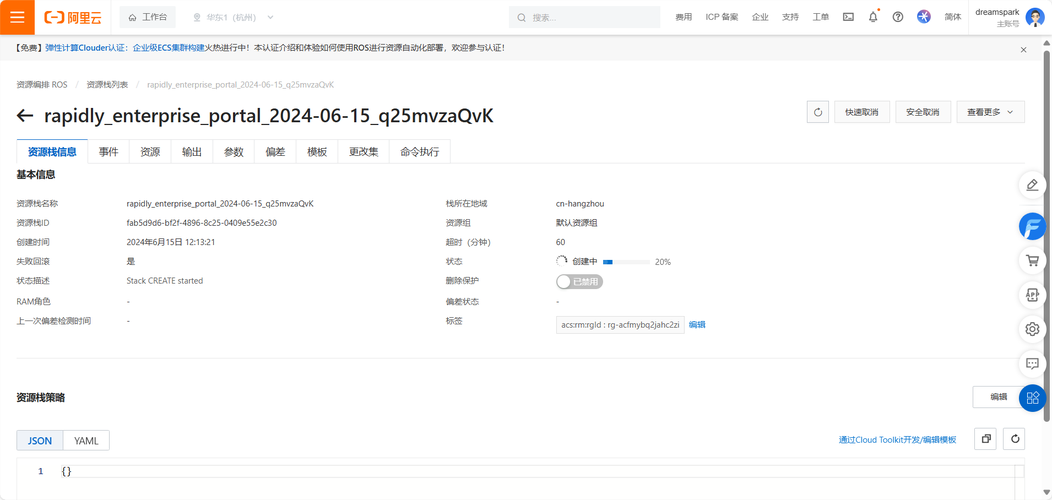Select JSON policy format
Viewport: 1052px width, 500px height.
pos(40,440)
